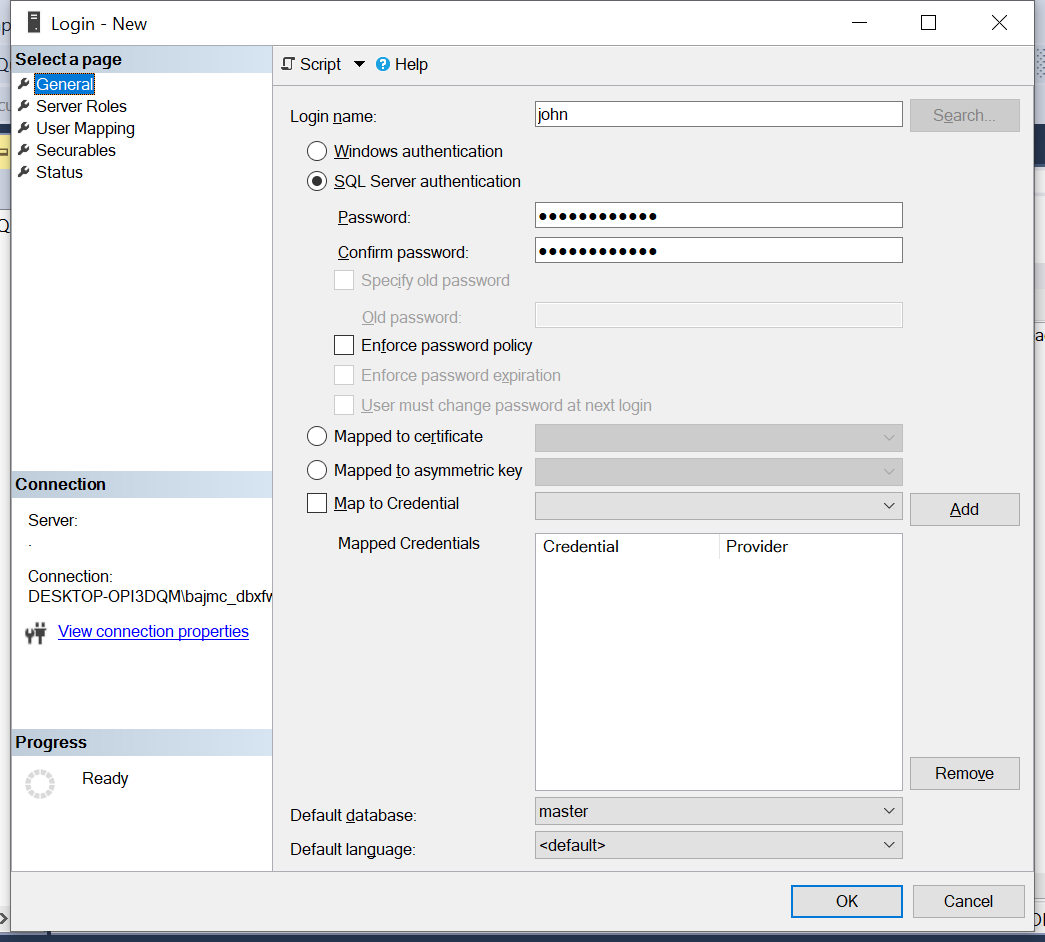
Task: Open the Server Roles page
Action: coord(82,106)
